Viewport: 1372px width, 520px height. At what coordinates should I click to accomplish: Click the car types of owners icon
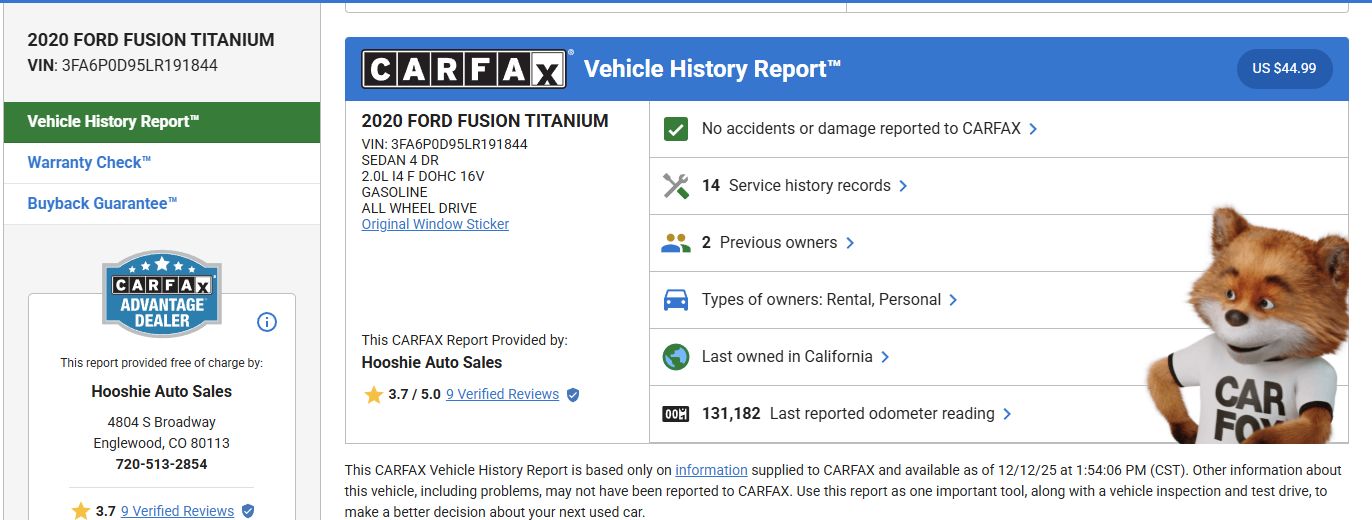coord(676,300)
